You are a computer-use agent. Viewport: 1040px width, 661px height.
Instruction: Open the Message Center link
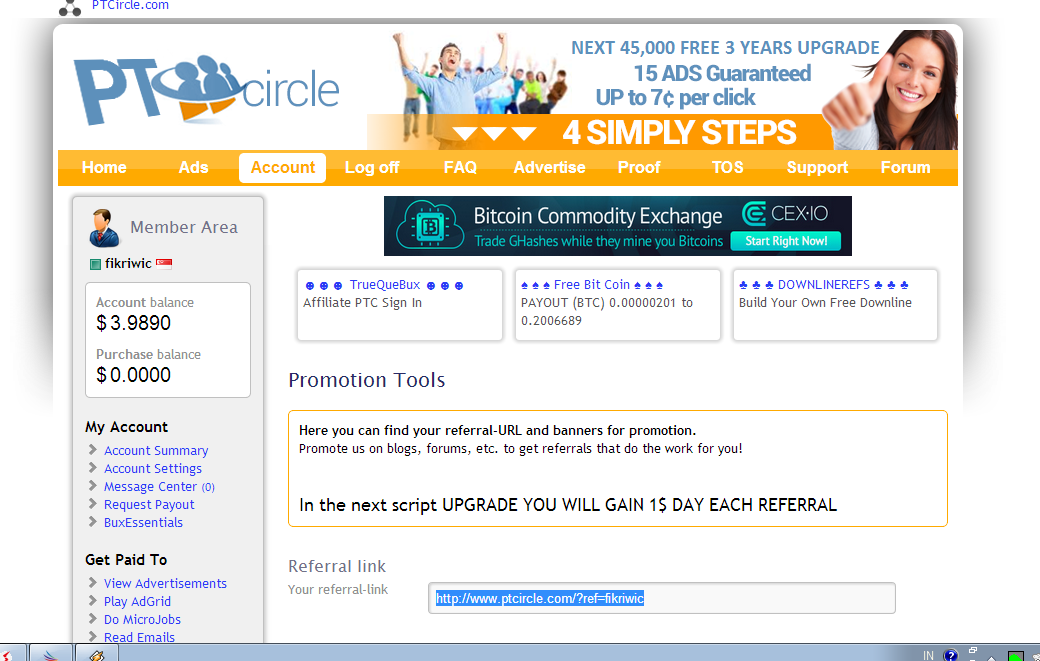(159, 487)
